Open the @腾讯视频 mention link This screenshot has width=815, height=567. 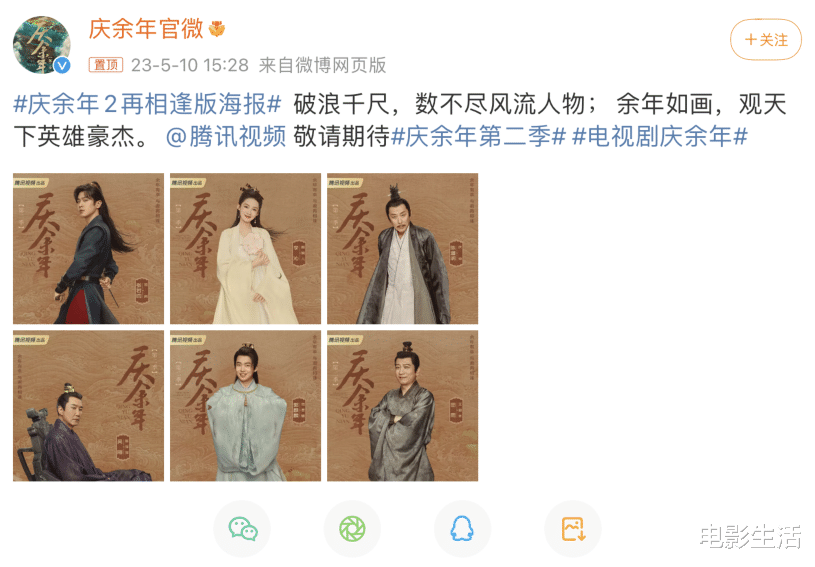pos(226,137)
